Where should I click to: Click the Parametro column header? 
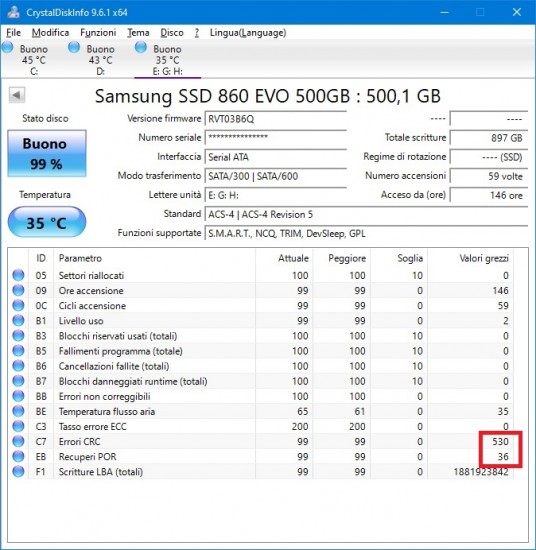click(155, 258)
